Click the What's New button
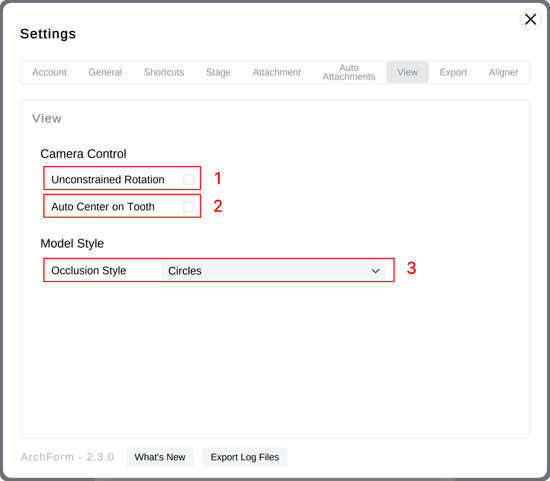Image resolution: width=550 pixels, height=481 pixels. click(160, 457)
